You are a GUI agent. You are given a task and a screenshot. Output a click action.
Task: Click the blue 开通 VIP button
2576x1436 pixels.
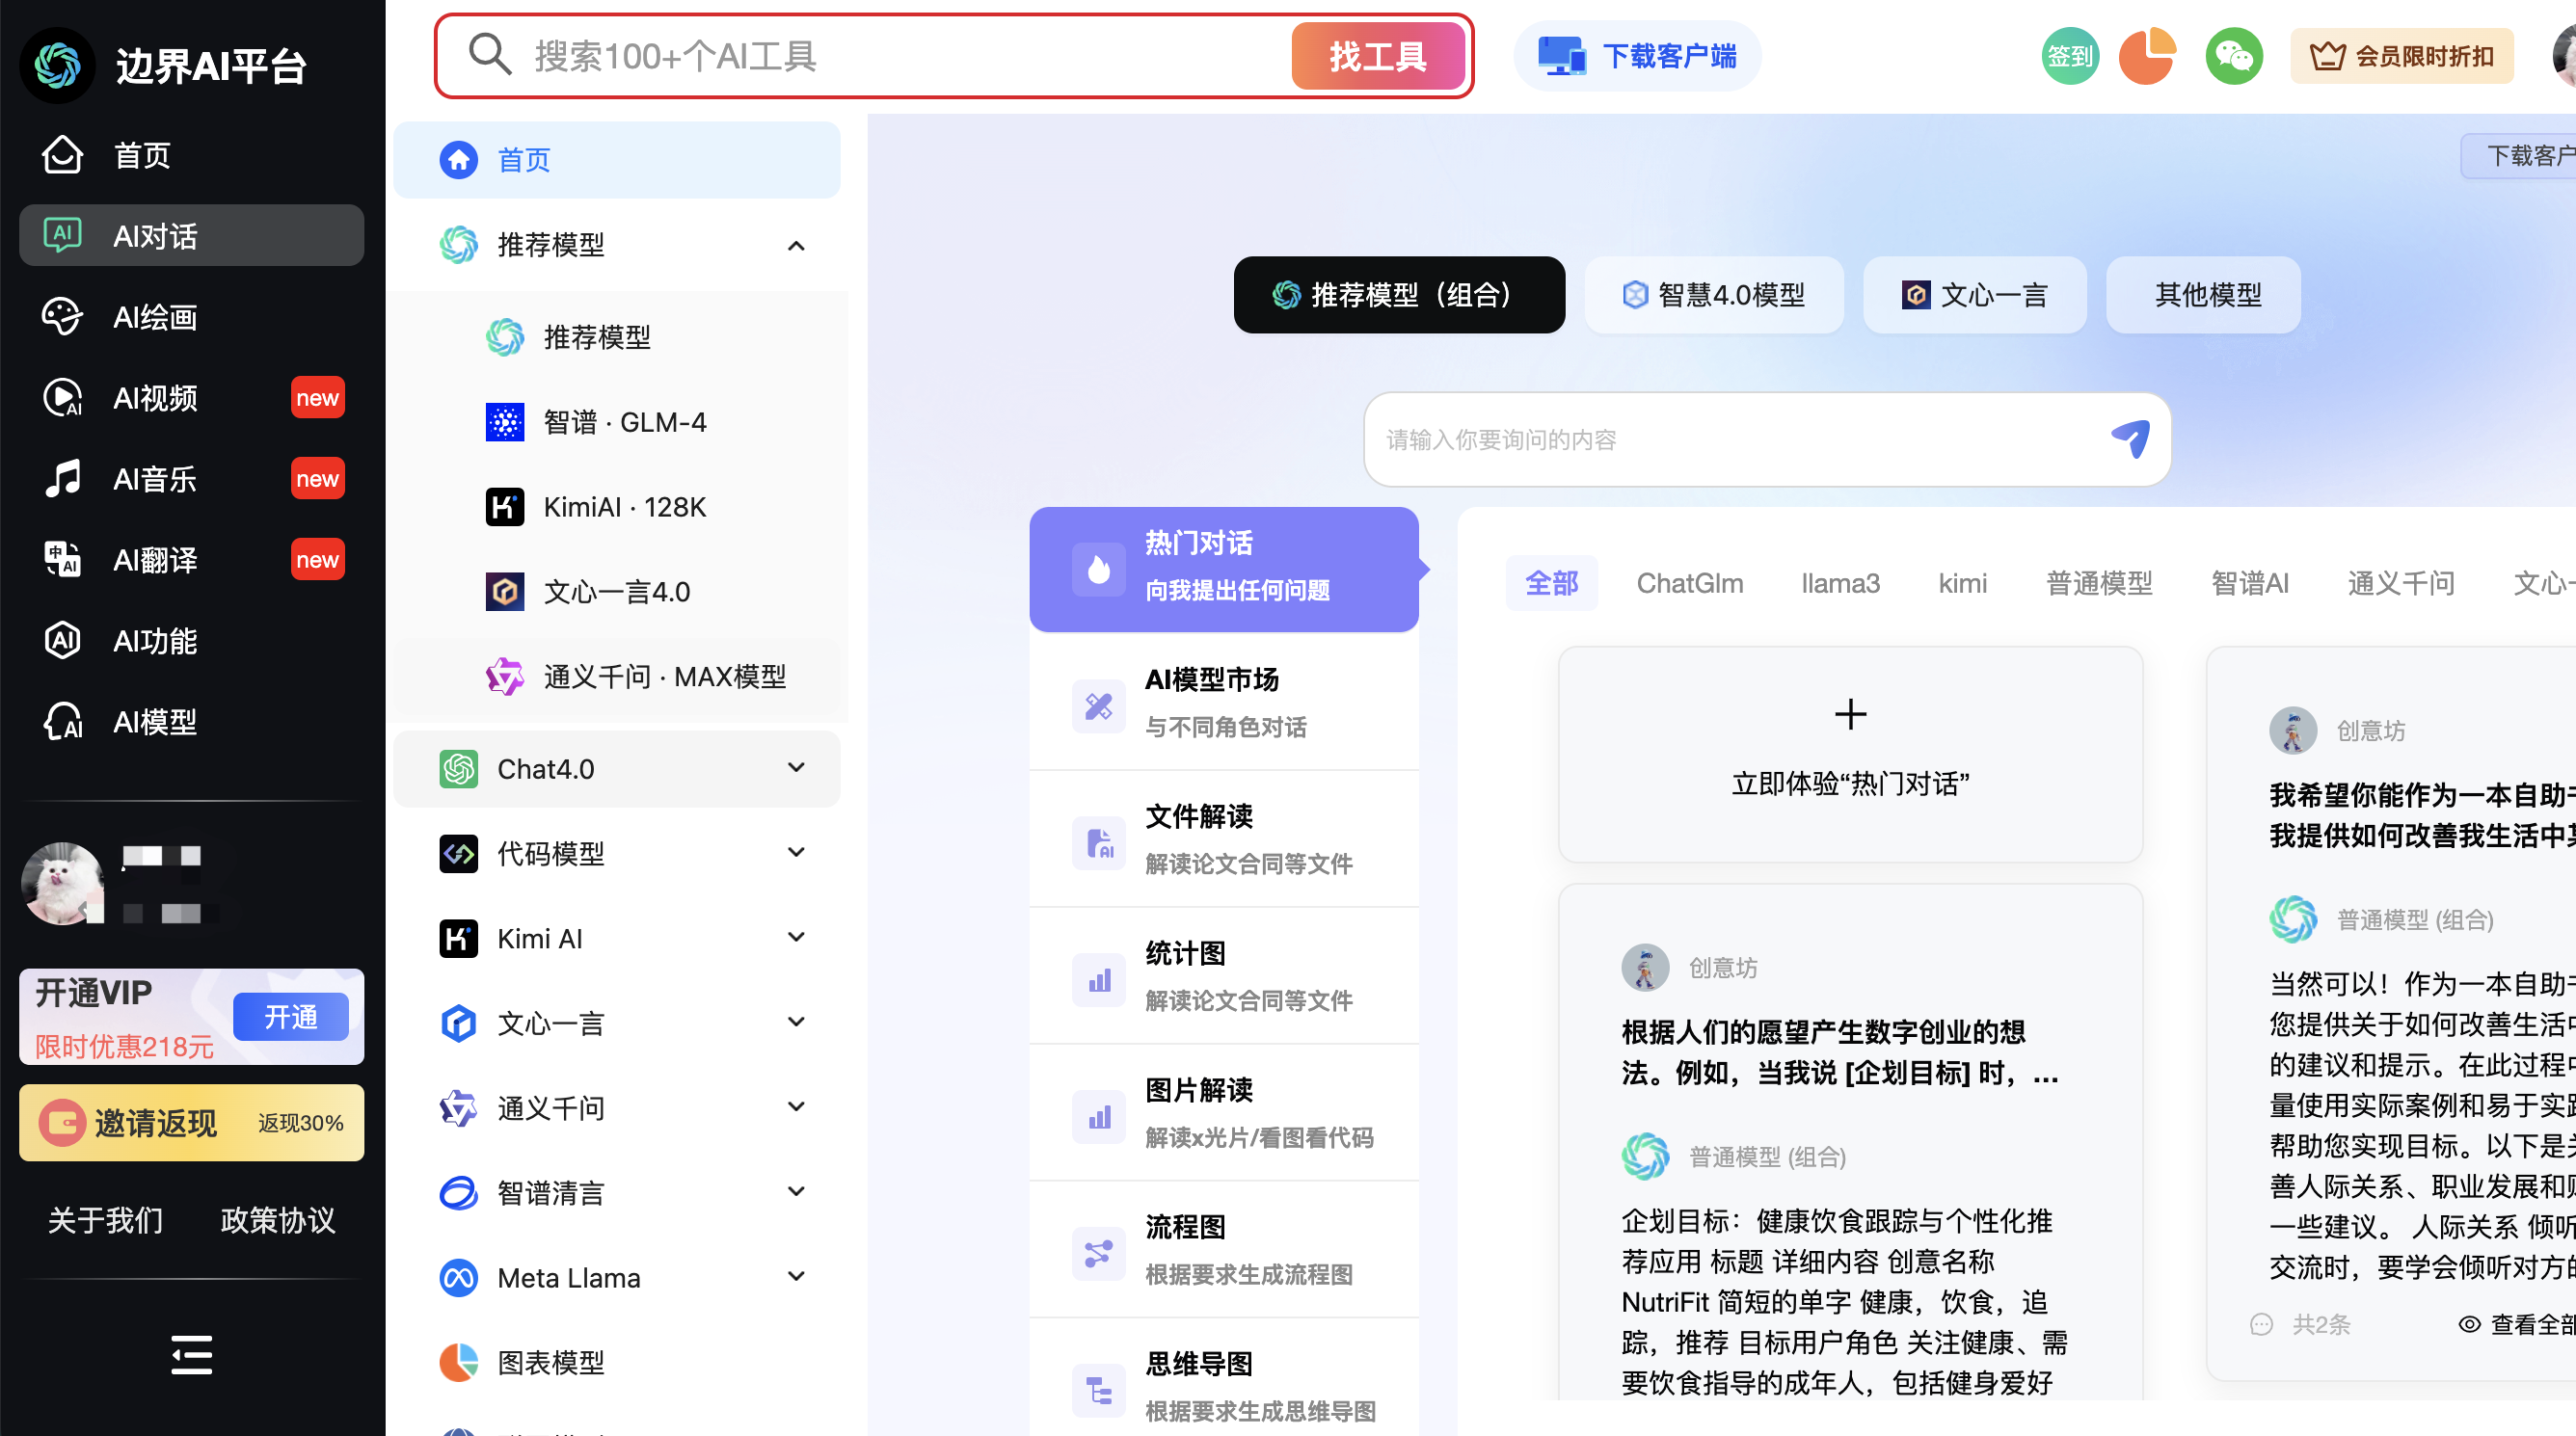coord(291,1017)
